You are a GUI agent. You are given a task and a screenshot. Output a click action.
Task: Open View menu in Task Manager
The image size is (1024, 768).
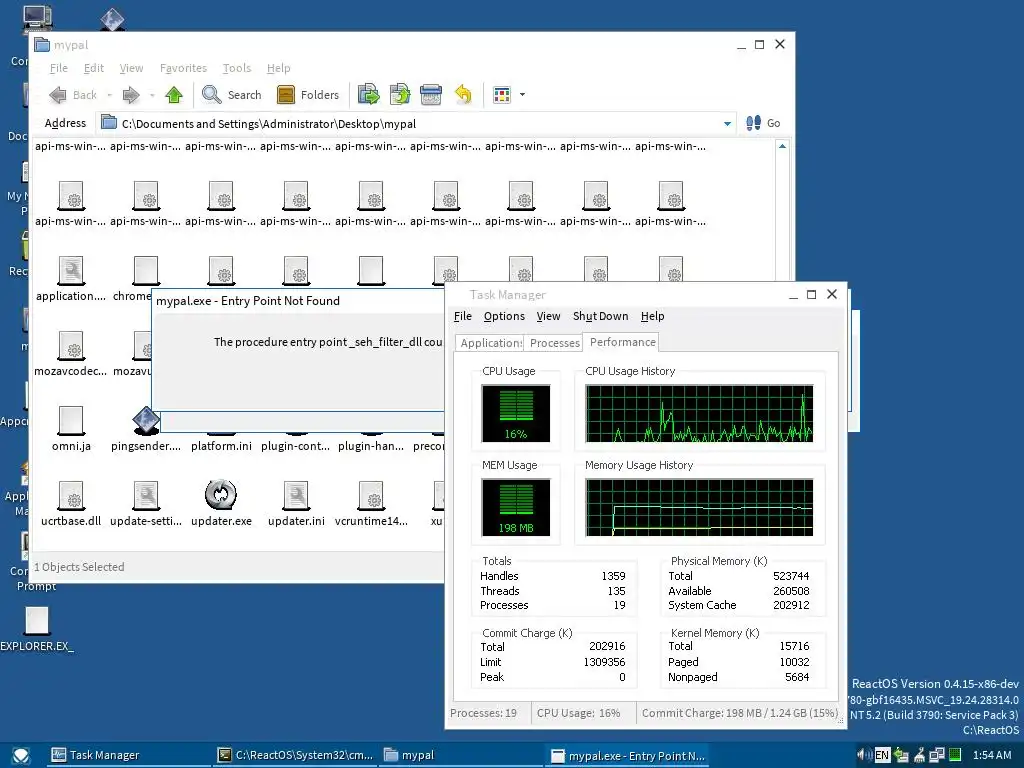tap(548, 316)
